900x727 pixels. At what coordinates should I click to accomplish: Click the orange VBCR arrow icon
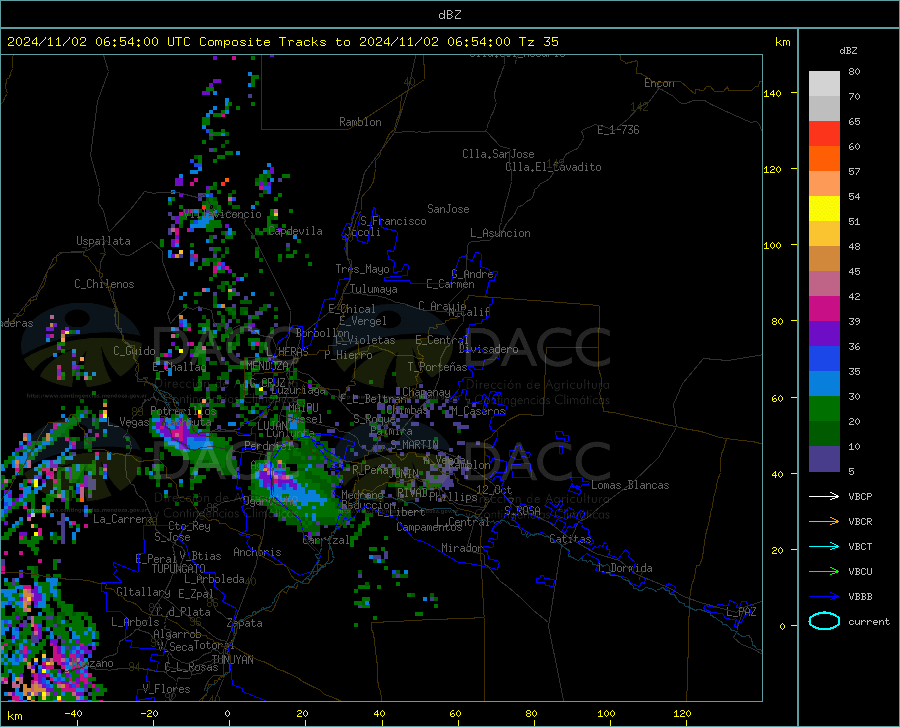824,522
